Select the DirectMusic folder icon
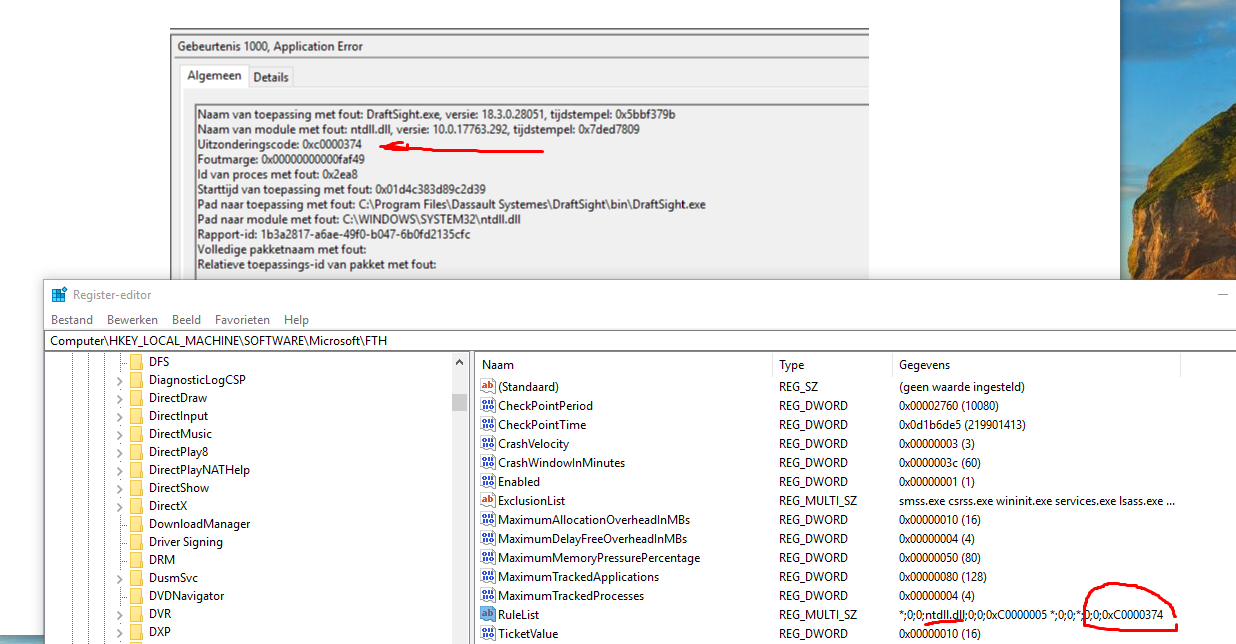 click(x=137, y=434)
